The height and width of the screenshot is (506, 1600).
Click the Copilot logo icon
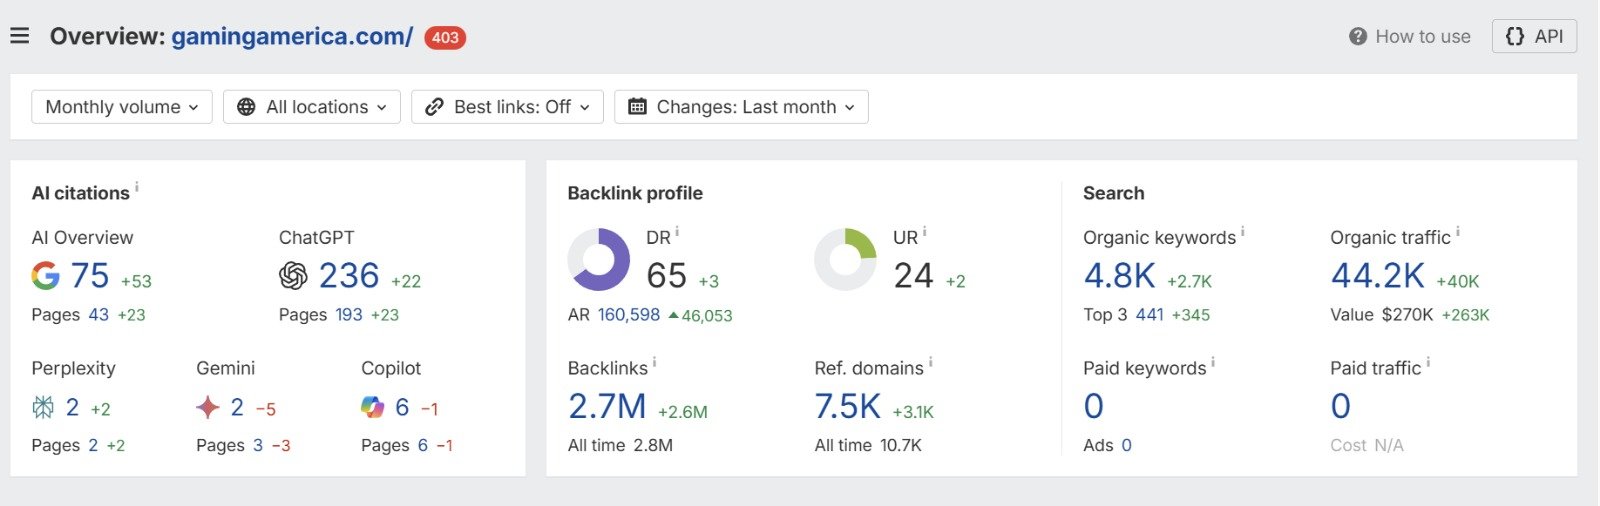tap(372, 407)
